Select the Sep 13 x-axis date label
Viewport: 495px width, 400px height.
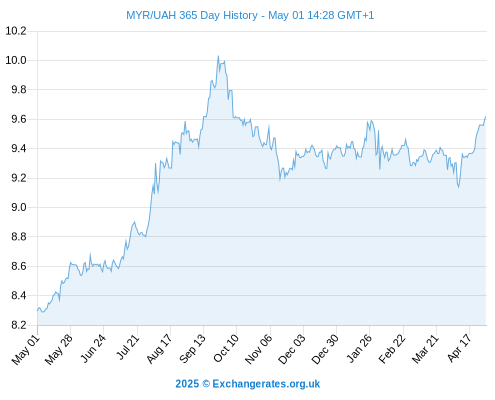(x=193, y=349)
